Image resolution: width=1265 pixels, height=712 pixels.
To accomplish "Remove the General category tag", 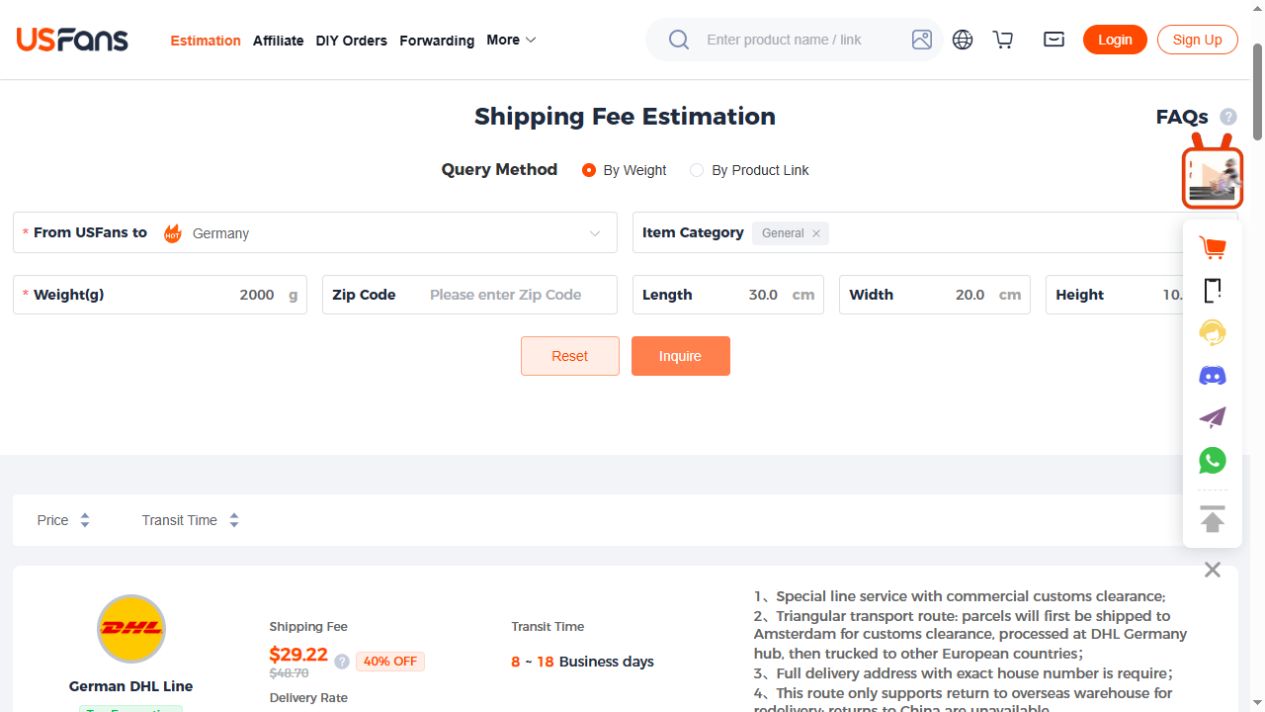I will pyautogui.click(x=816, y=233).
